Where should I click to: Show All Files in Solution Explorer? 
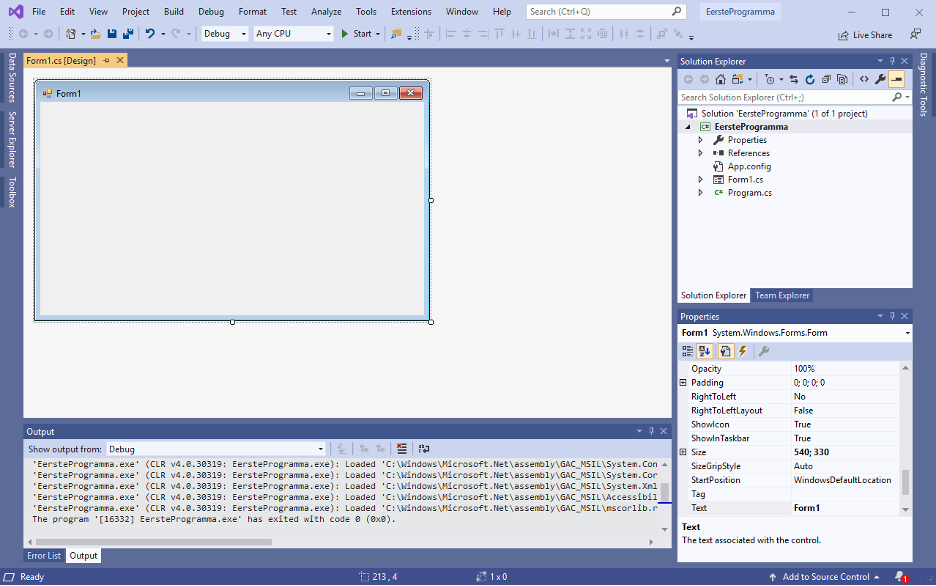click(842, 79)
